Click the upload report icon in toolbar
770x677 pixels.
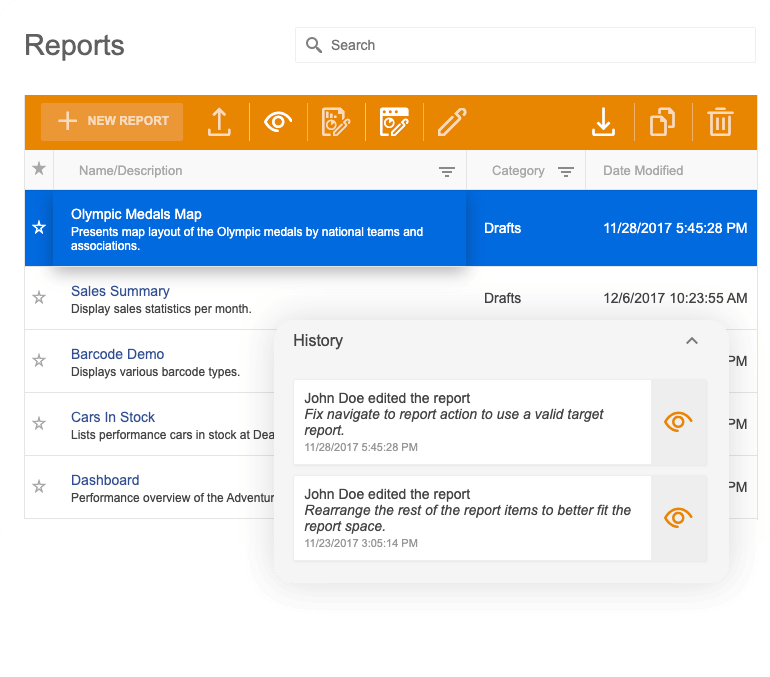coord(219,122)
